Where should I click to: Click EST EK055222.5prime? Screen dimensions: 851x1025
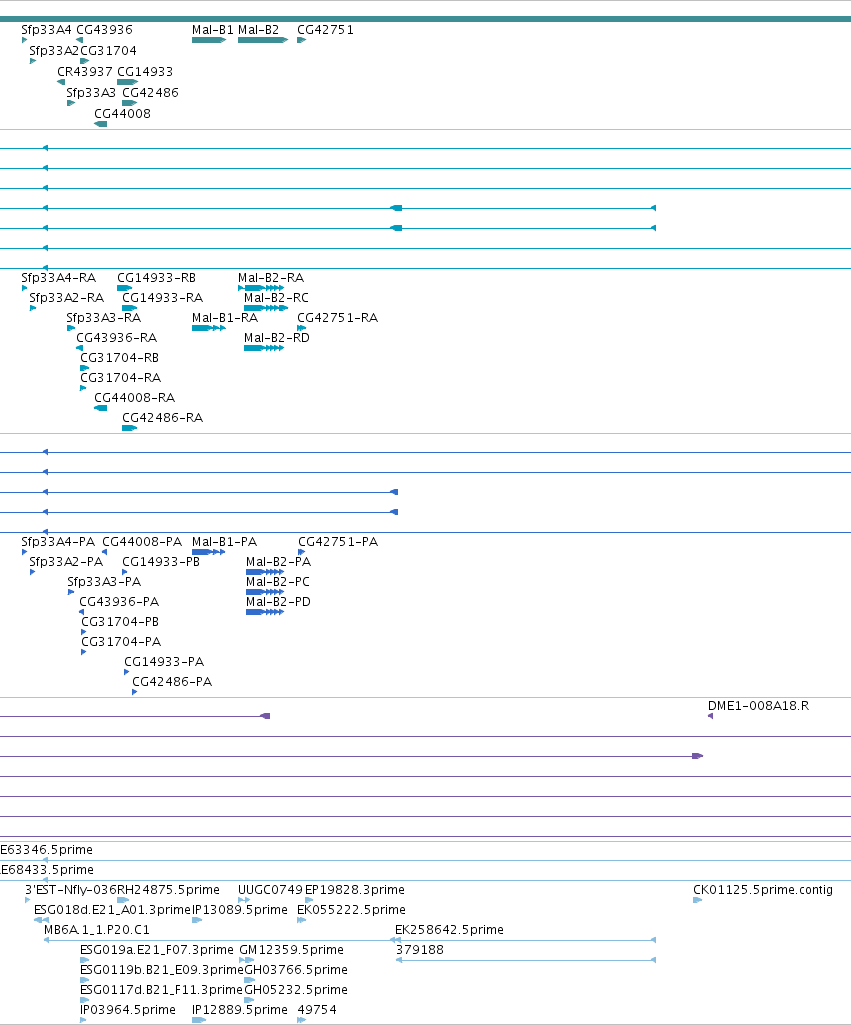click(301, 920)
